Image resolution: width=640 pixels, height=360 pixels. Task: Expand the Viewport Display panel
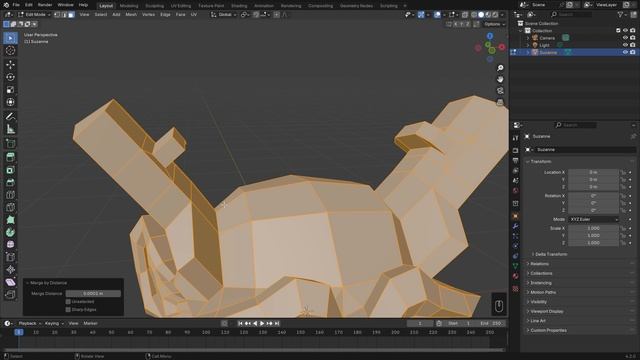click(547, 311)
